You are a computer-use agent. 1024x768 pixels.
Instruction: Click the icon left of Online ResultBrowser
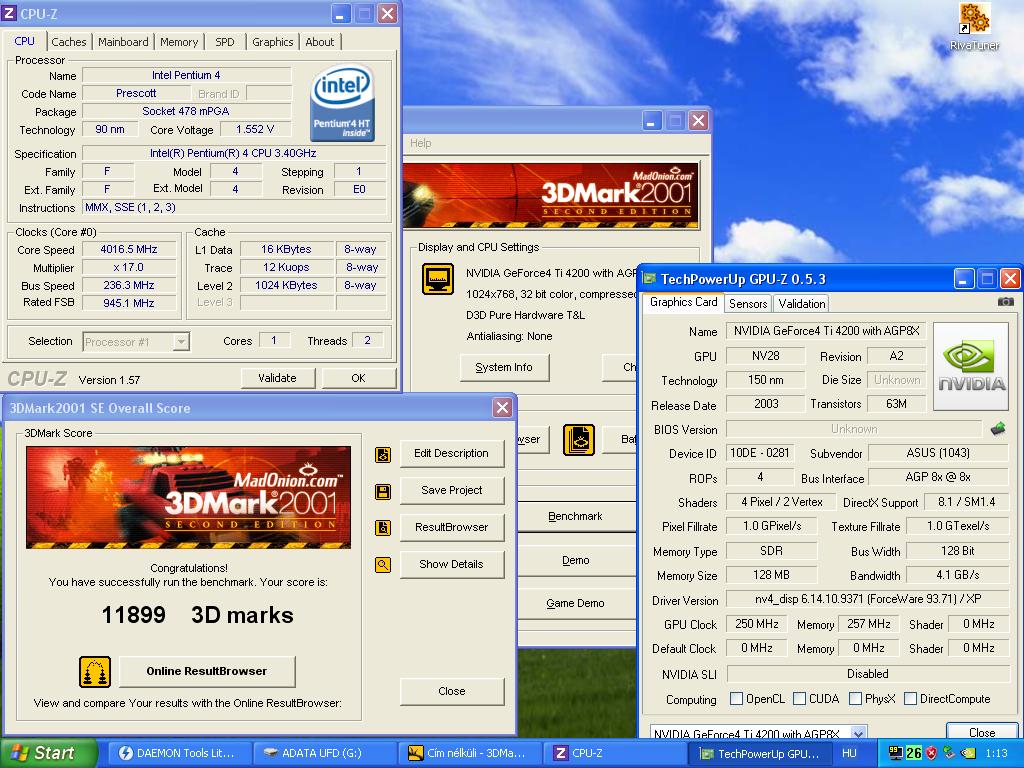point(95,671)
